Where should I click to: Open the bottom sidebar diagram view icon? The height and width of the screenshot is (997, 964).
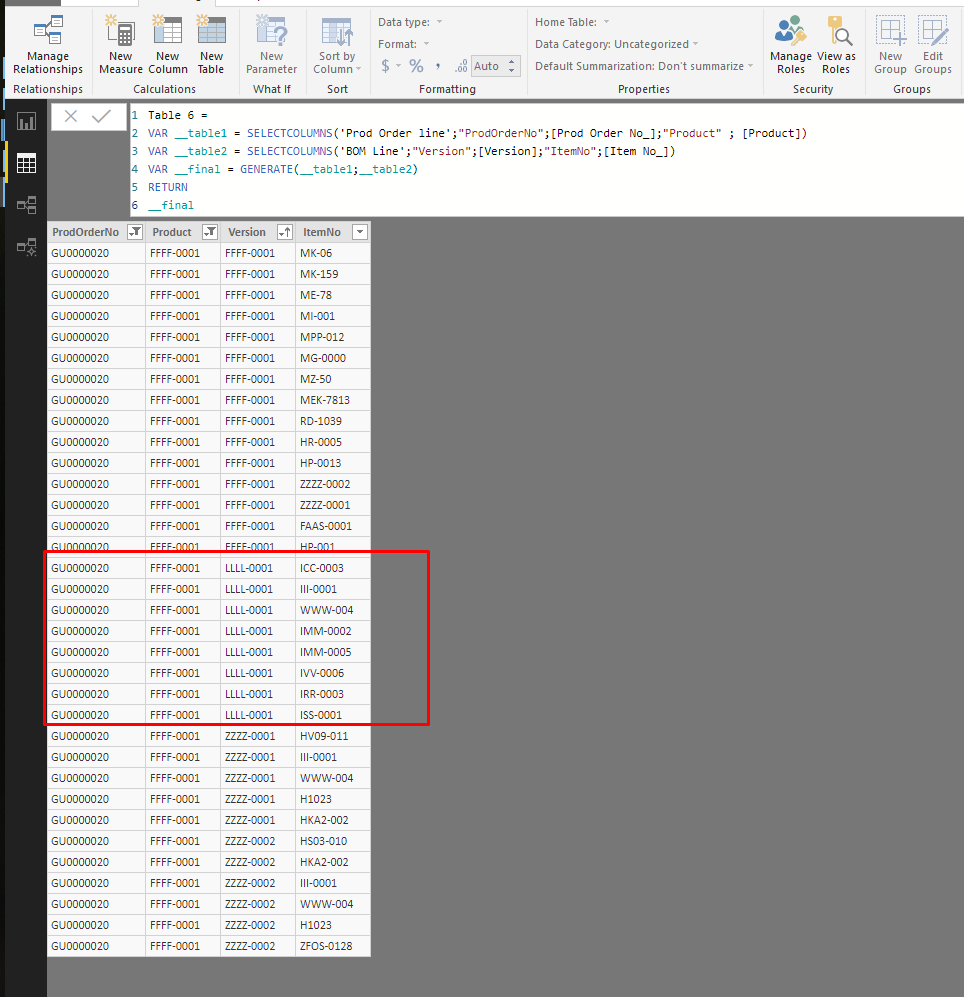pyautogui.click(x=26, y=247)
